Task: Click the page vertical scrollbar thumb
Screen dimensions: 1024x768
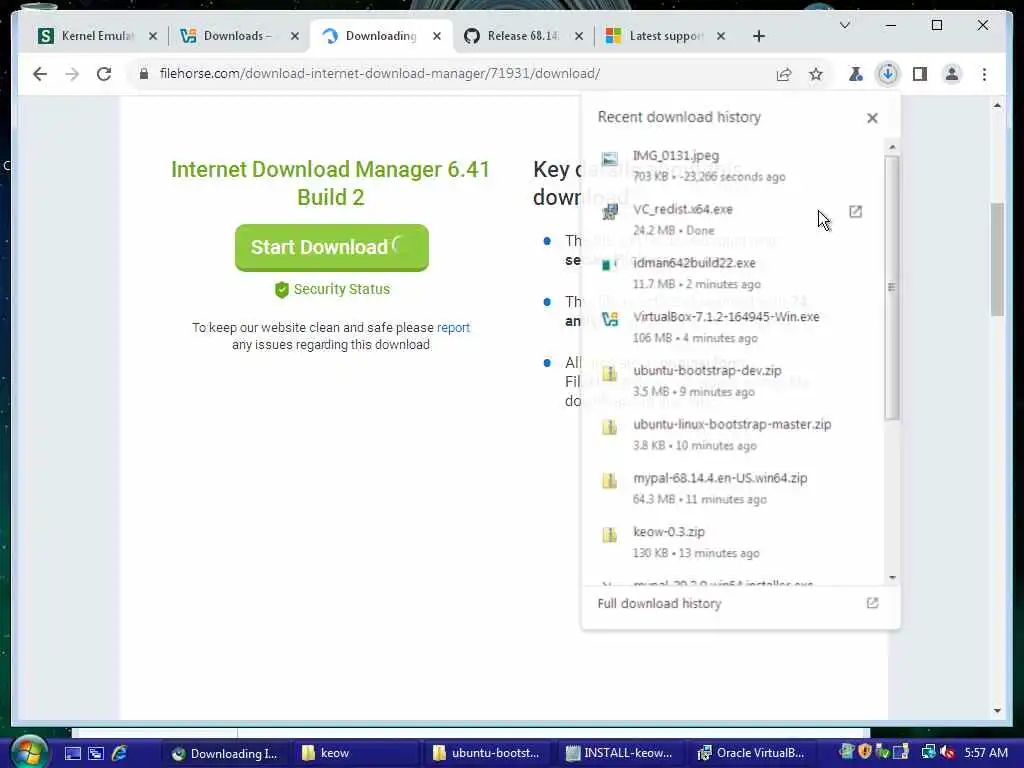Action: [997, 260]
